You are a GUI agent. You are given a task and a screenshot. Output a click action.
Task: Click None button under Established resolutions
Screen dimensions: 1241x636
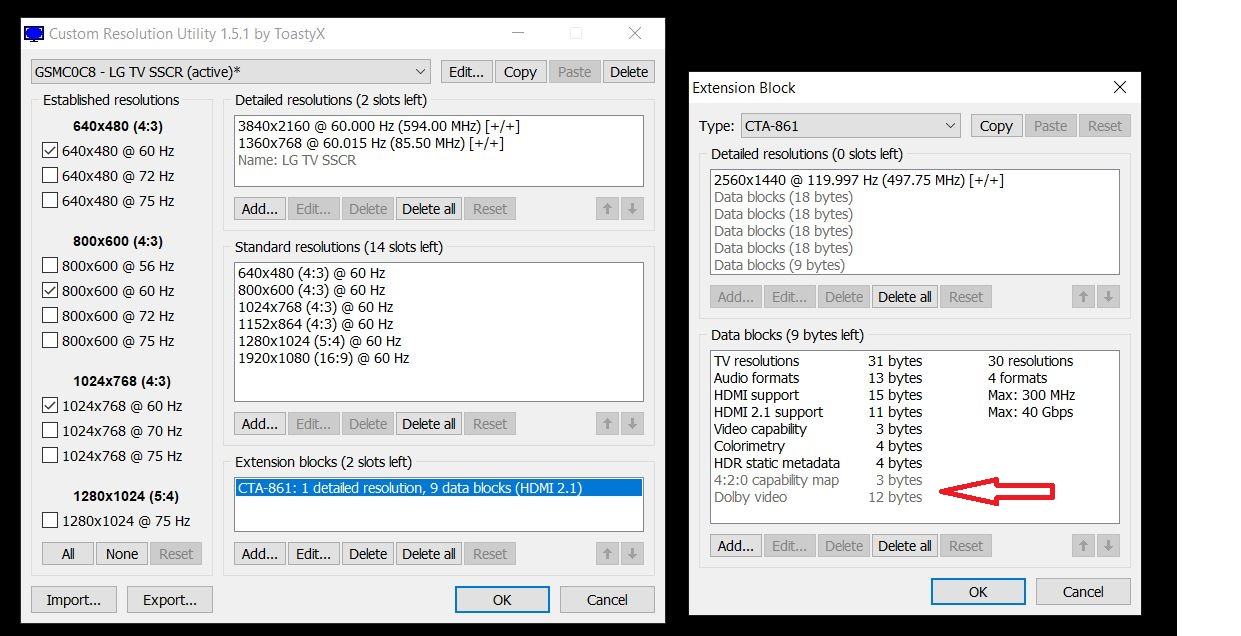122,554
